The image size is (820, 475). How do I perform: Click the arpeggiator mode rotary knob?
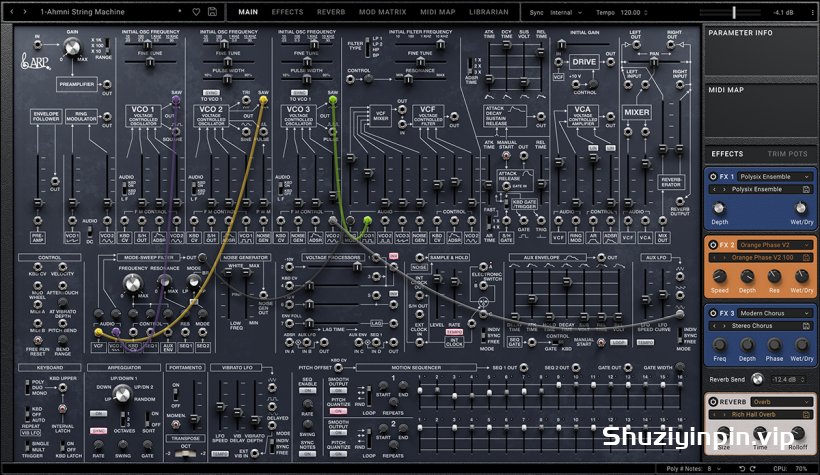click(122, 394)
